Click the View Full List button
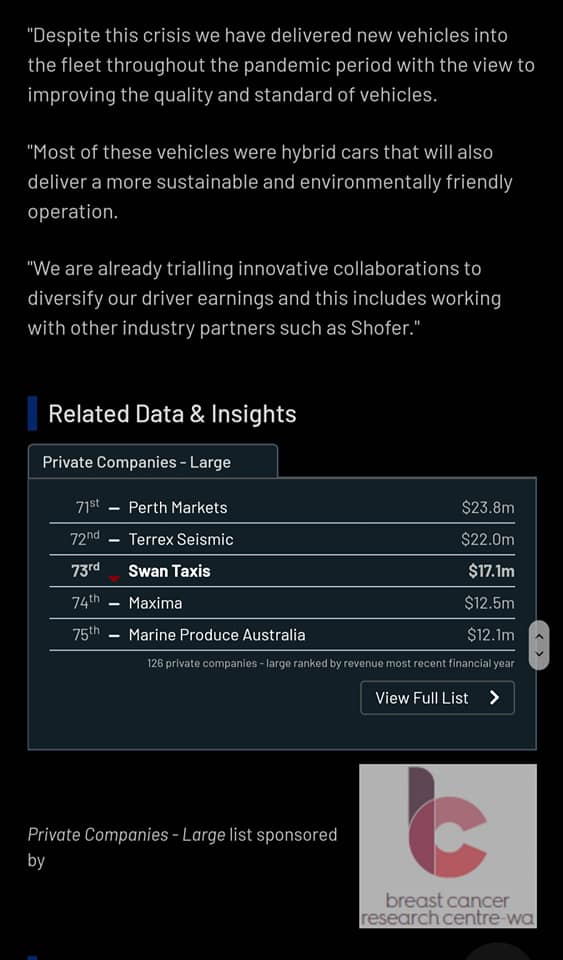Screen dimensions: 563x960 438,698
